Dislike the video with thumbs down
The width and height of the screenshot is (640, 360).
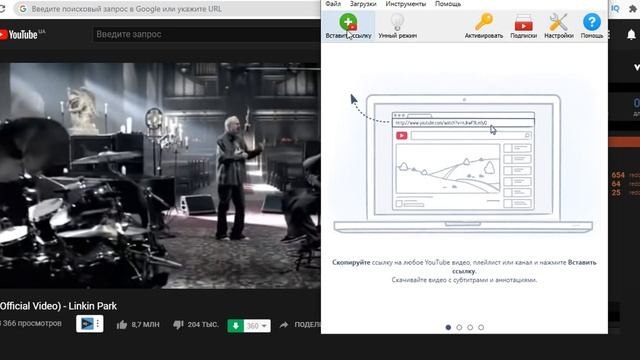pos(196,325)
